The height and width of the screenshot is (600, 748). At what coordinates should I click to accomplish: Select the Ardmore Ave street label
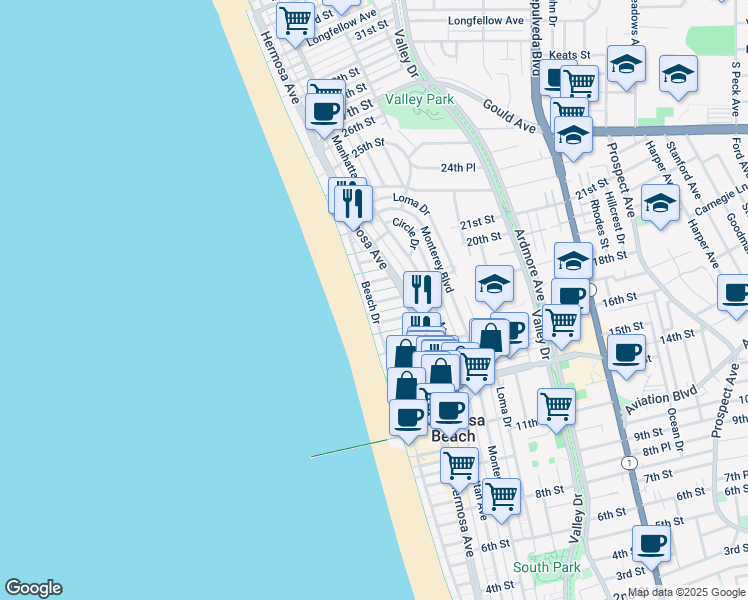click(x=529, y=265)
